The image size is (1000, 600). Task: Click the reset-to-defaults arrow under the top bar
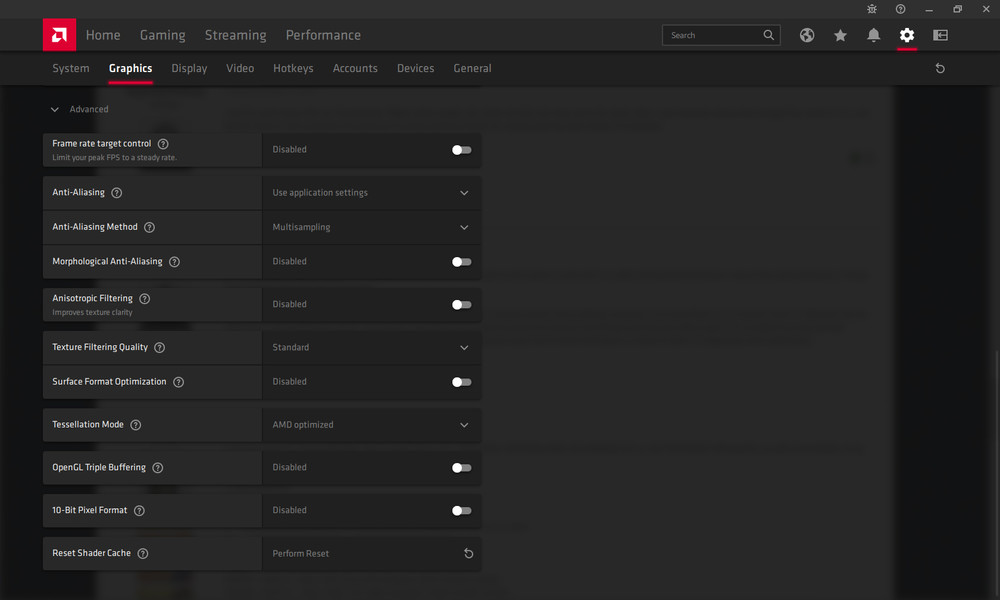[x=940, y=69]
